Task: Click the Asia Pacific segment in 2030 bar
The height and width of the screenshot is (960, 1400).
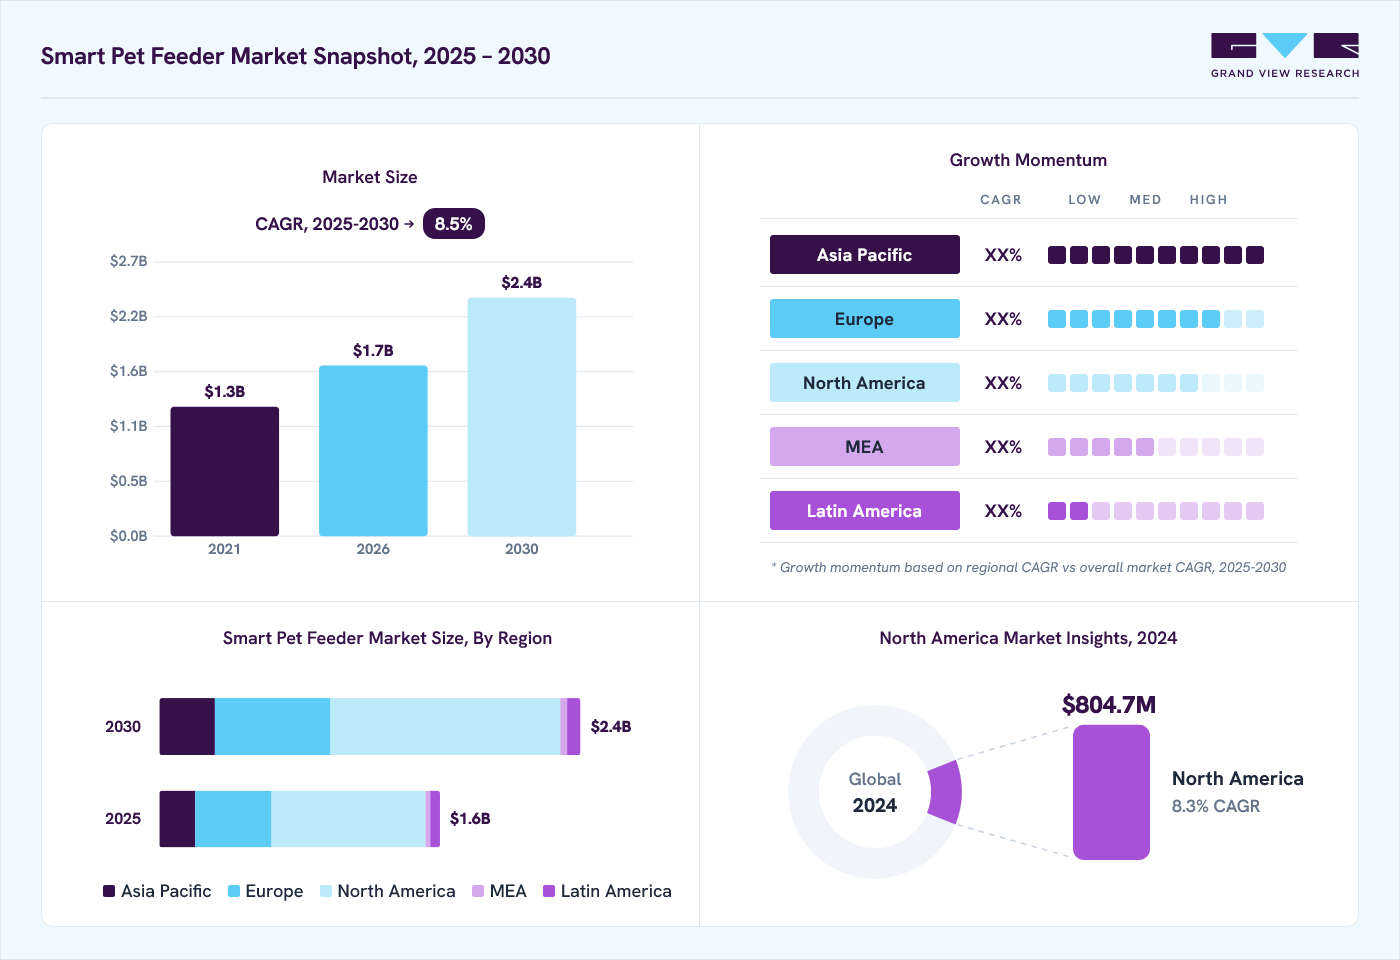Action: [x=187, y=727]
